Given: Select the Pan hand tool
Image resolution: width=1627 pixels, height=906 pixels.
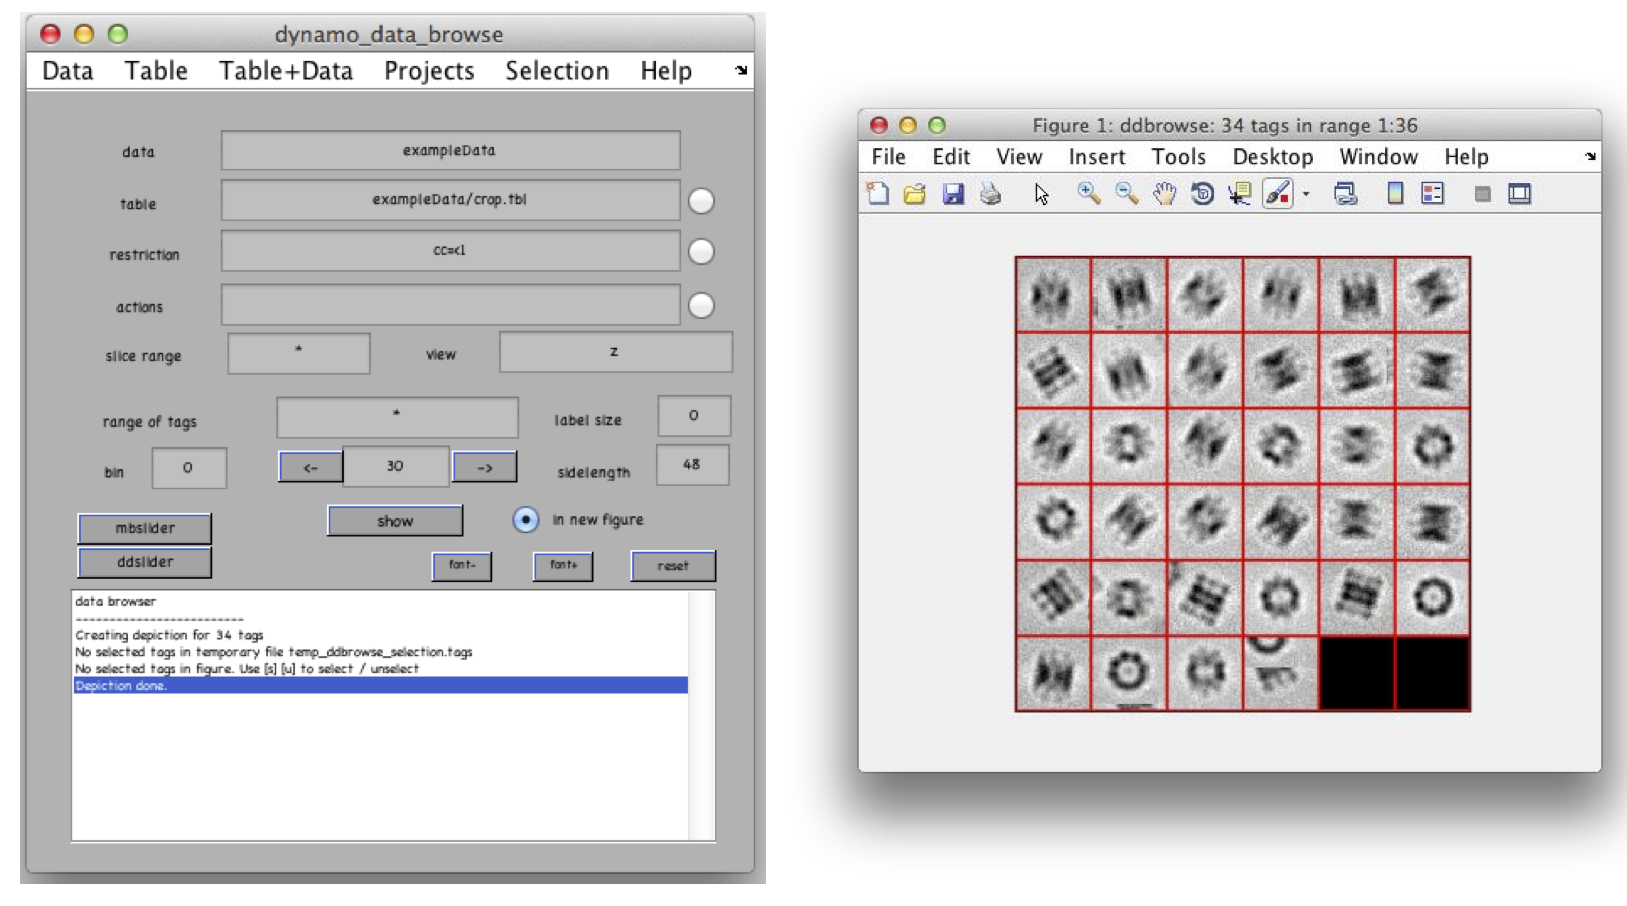Looking at the screenshot, I should click(x=1164, y=194).
